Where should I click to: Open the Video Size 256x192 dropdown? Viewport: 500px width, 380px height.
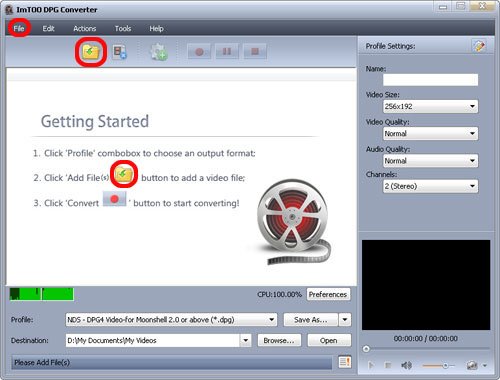(x=430, y=106)
